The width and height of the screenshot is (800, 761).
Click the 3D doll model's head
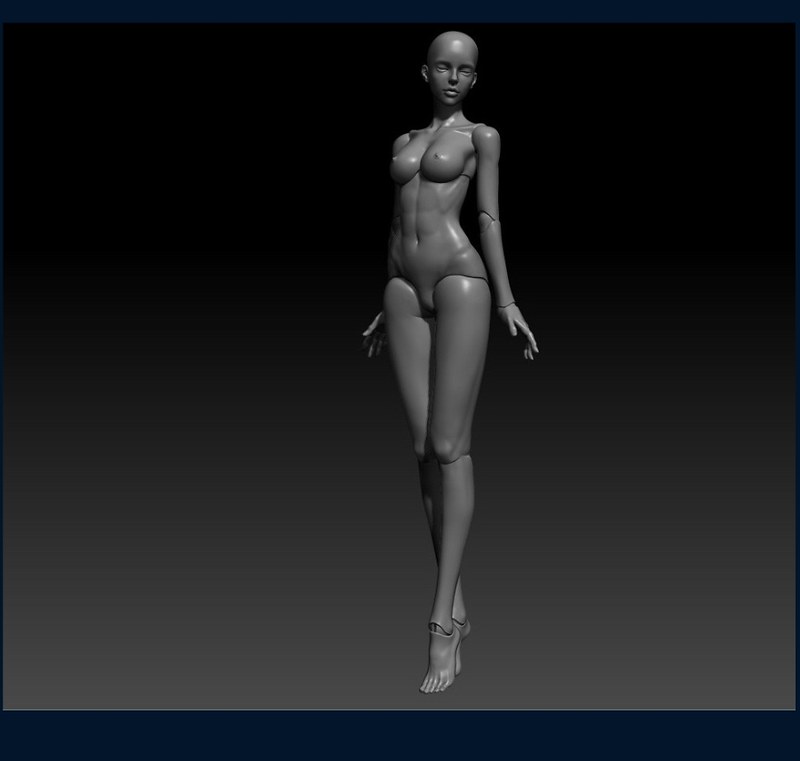coord(452,70)
